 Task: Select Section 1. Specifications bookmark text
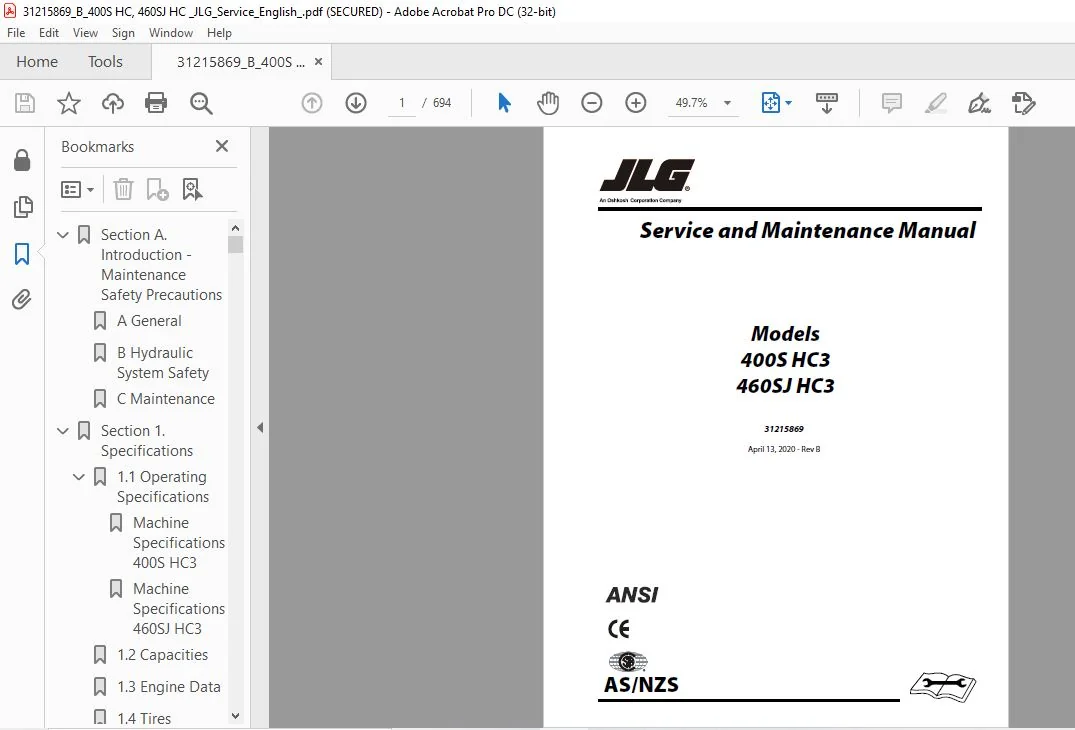(x=147, y=441)
